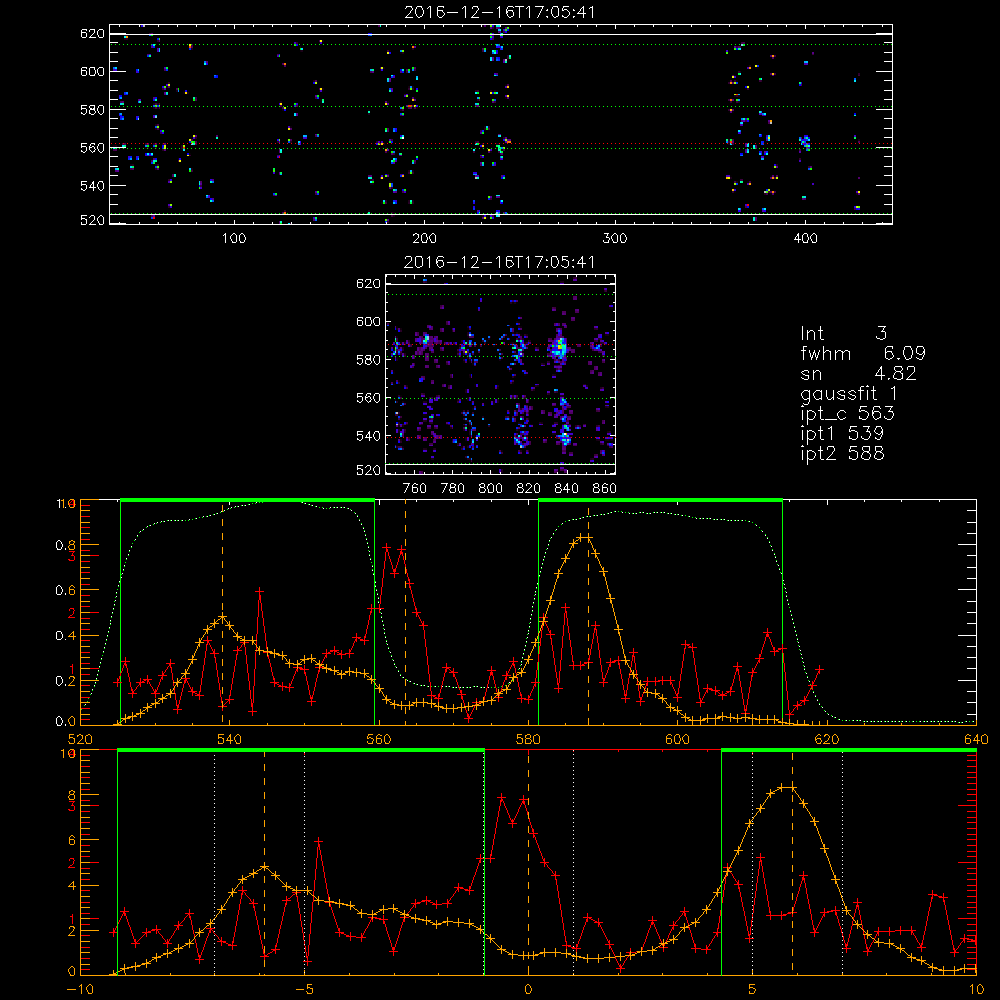1000x1000 pixels.
Task: Click x-axis label 540 on profile plot
Action: (x=229, y=740)
